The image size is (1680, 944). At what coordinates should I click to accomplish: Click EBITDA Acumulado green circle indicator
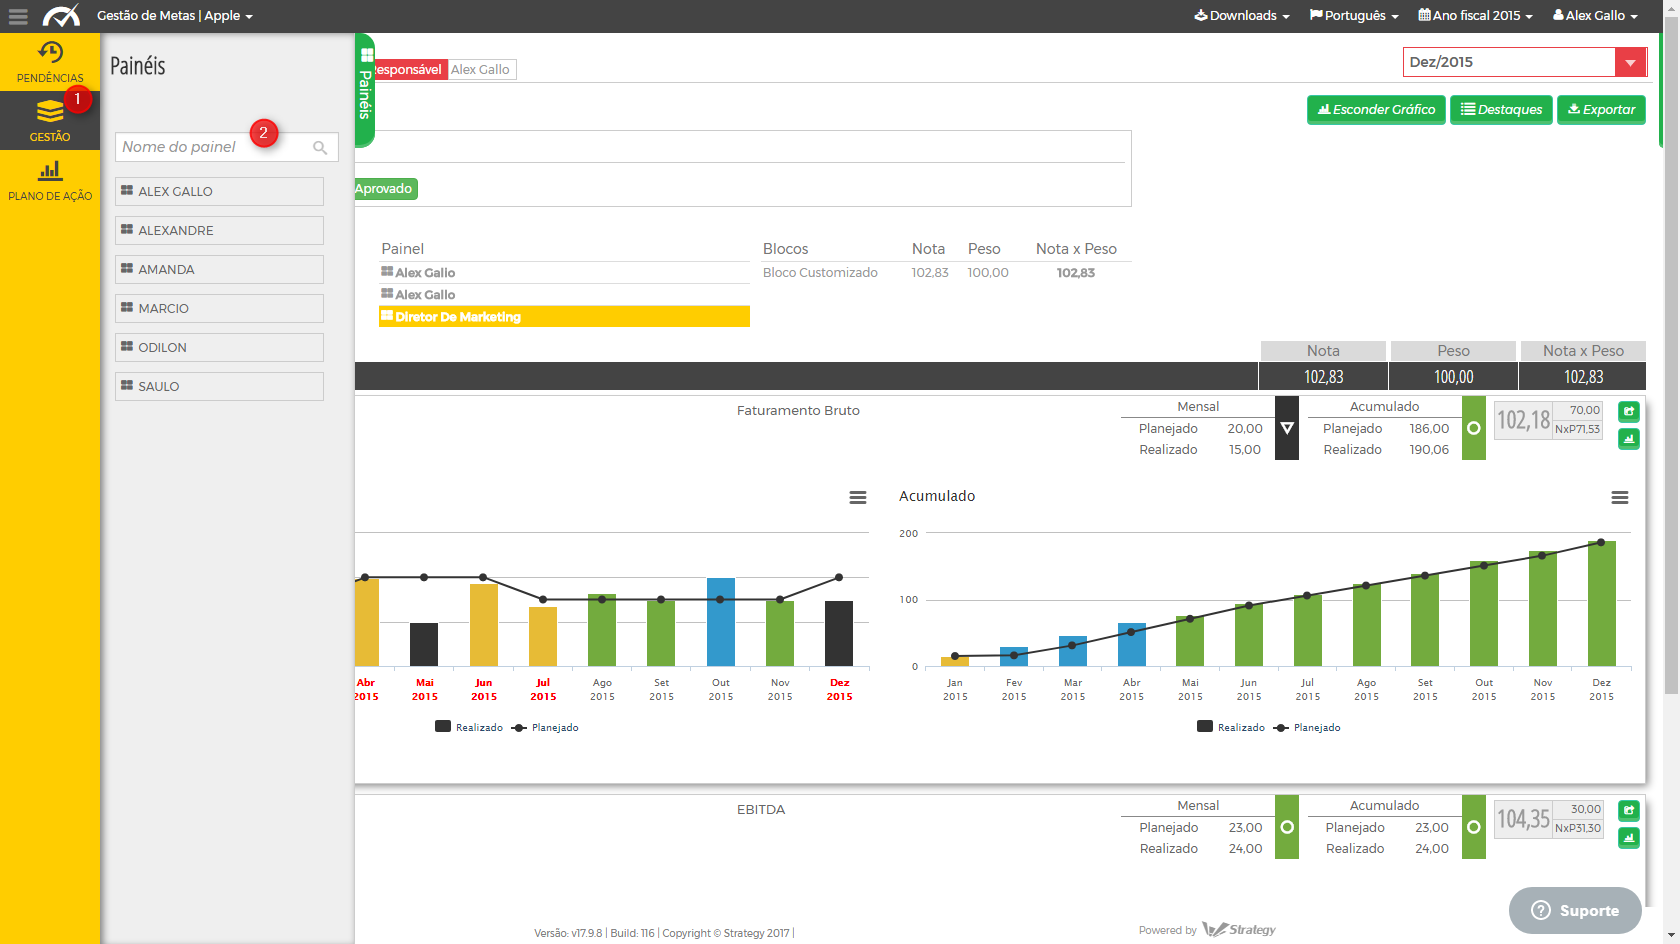pyautogui.click(x=1474, y=827)
